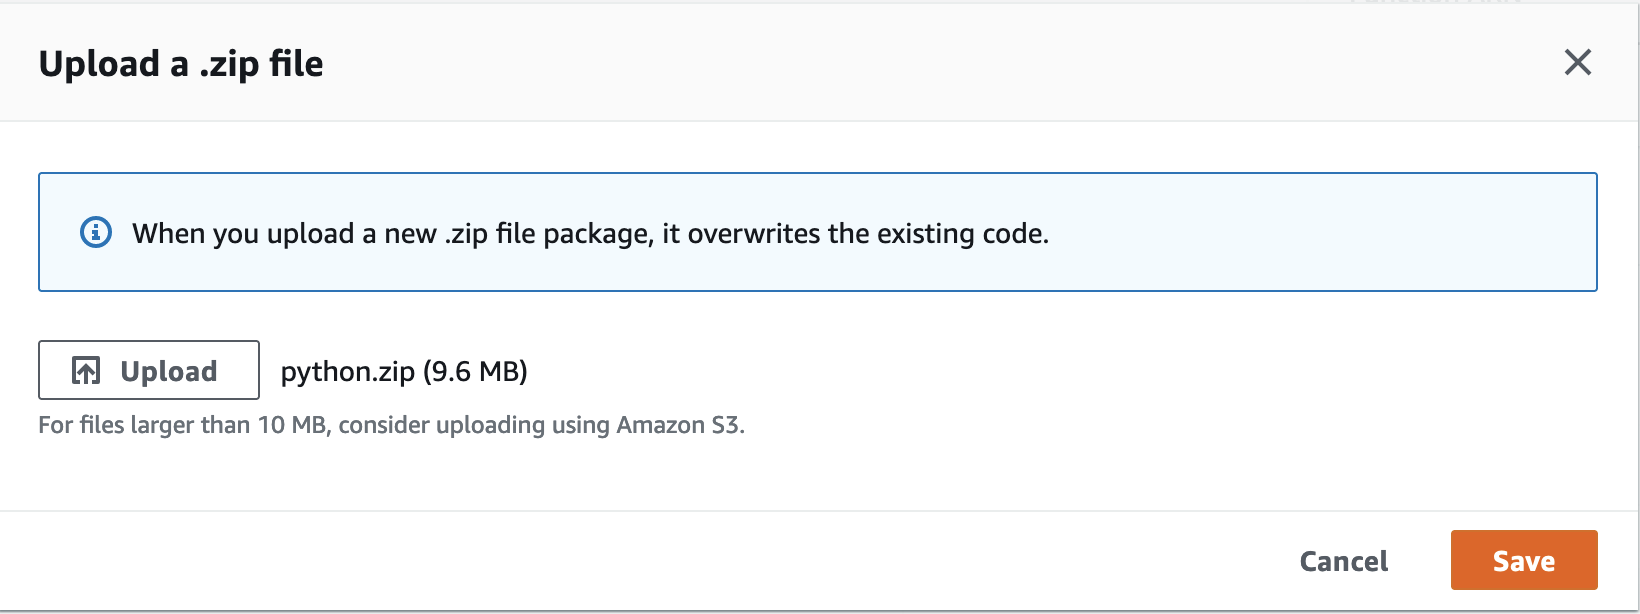Click the info icon in the alert banner

point(96,233)
